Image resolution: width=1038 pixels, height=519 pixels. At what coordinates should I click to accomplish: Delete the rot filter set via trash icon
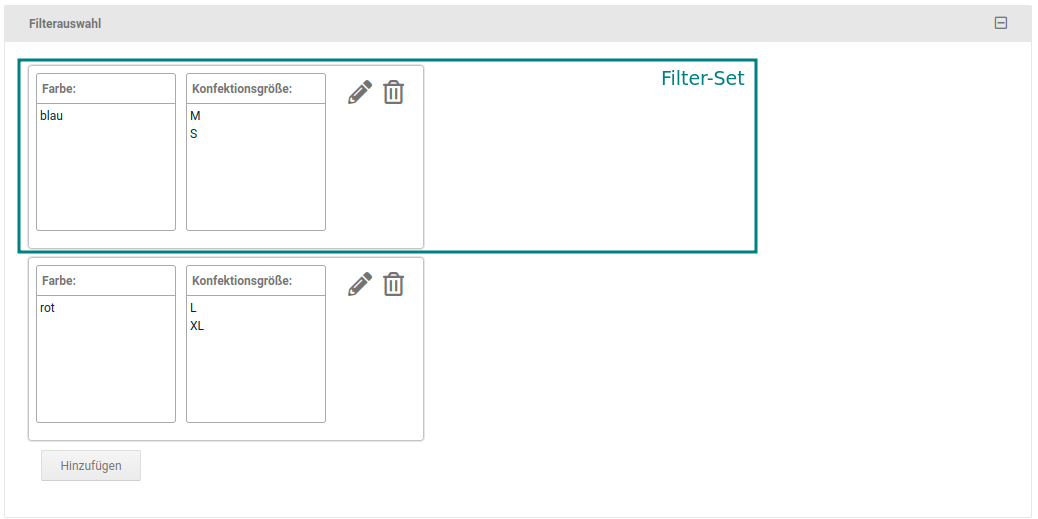(x=394, y=285)
